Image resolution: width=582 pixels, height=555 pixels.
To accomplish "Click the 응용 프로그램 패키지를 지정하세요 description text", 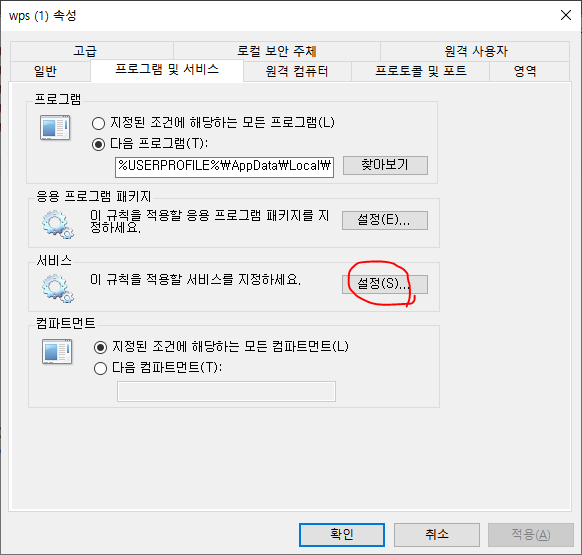I will point(209,221).
